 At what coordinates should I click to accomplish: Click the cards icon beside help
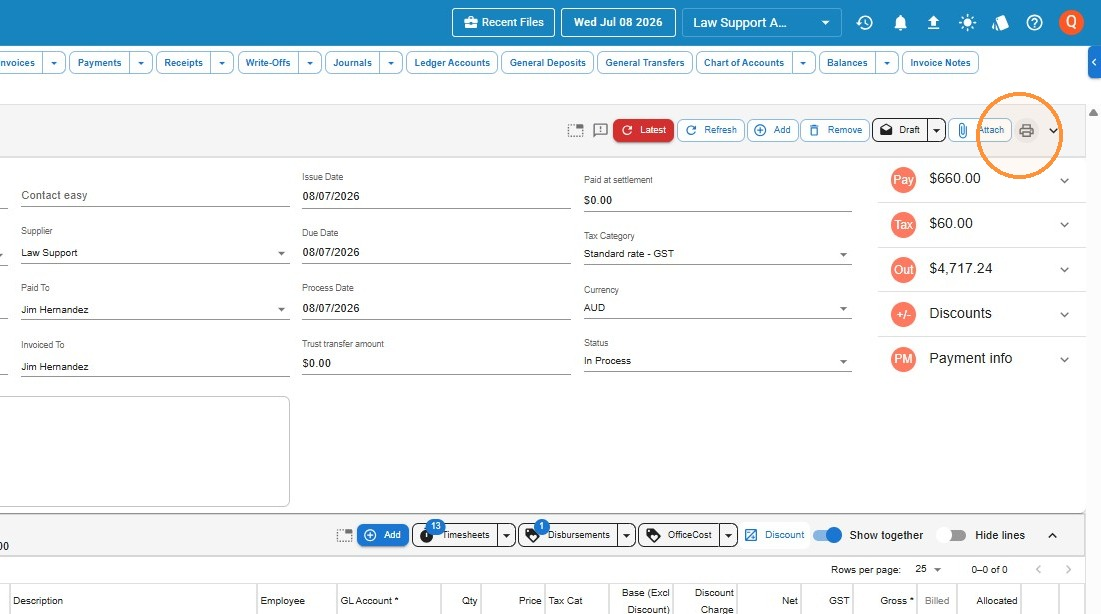point(1001,22)
